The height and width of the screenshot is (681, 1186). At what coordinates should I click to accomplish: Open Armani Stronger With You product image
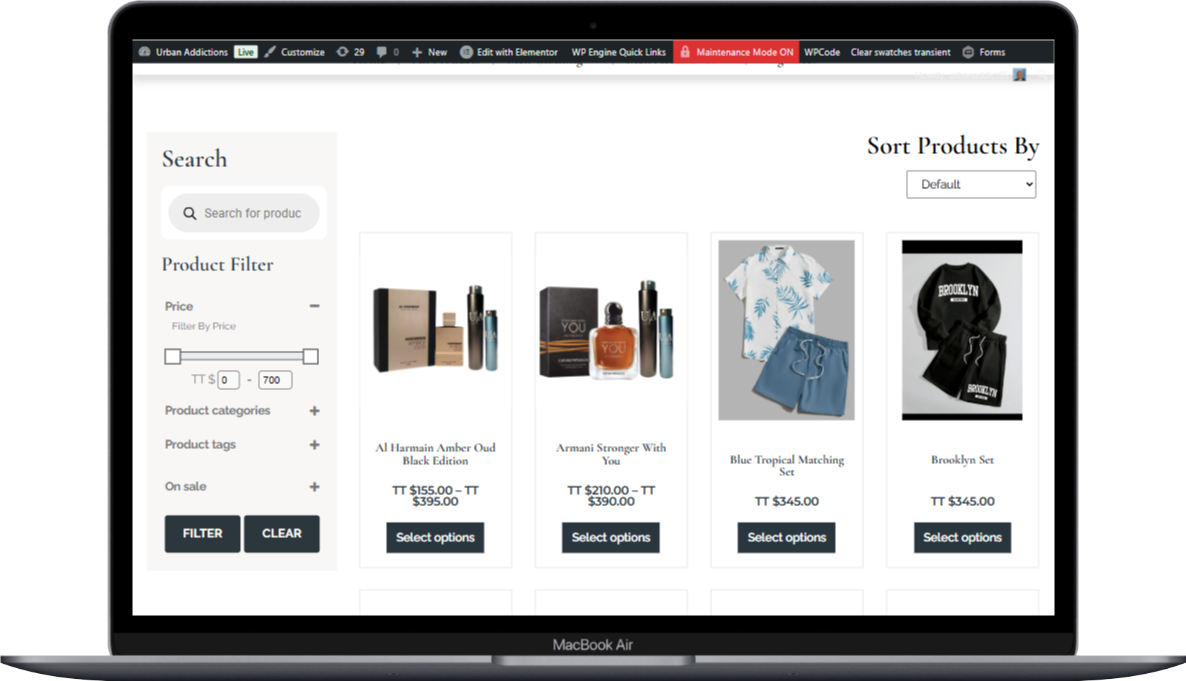point(611,329)
